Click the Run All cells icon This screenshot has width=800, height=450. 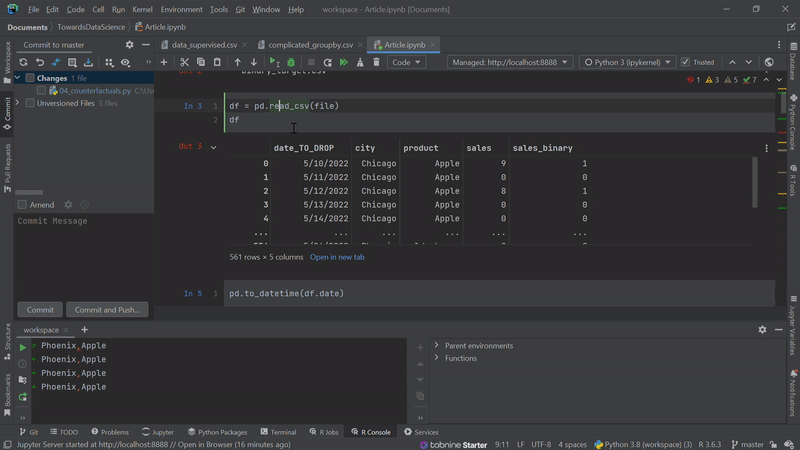click(x=343, y=62)
